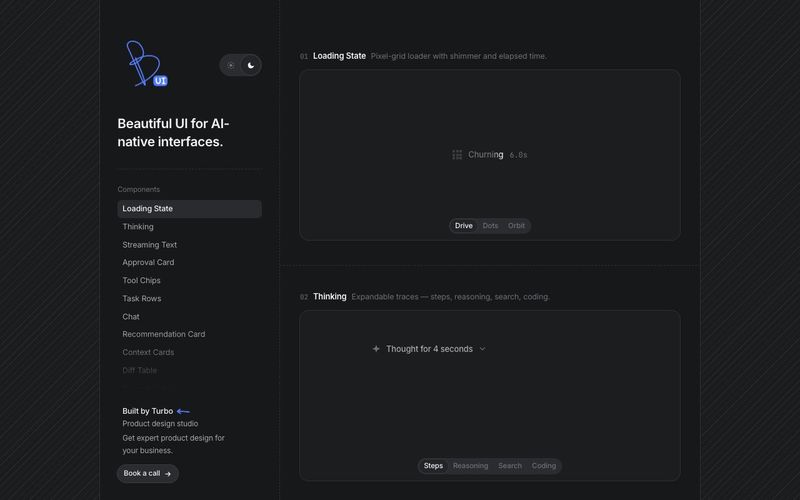
Task: Select the Drive loader variant
Action: pyautogui.click(x=463, y=226)
